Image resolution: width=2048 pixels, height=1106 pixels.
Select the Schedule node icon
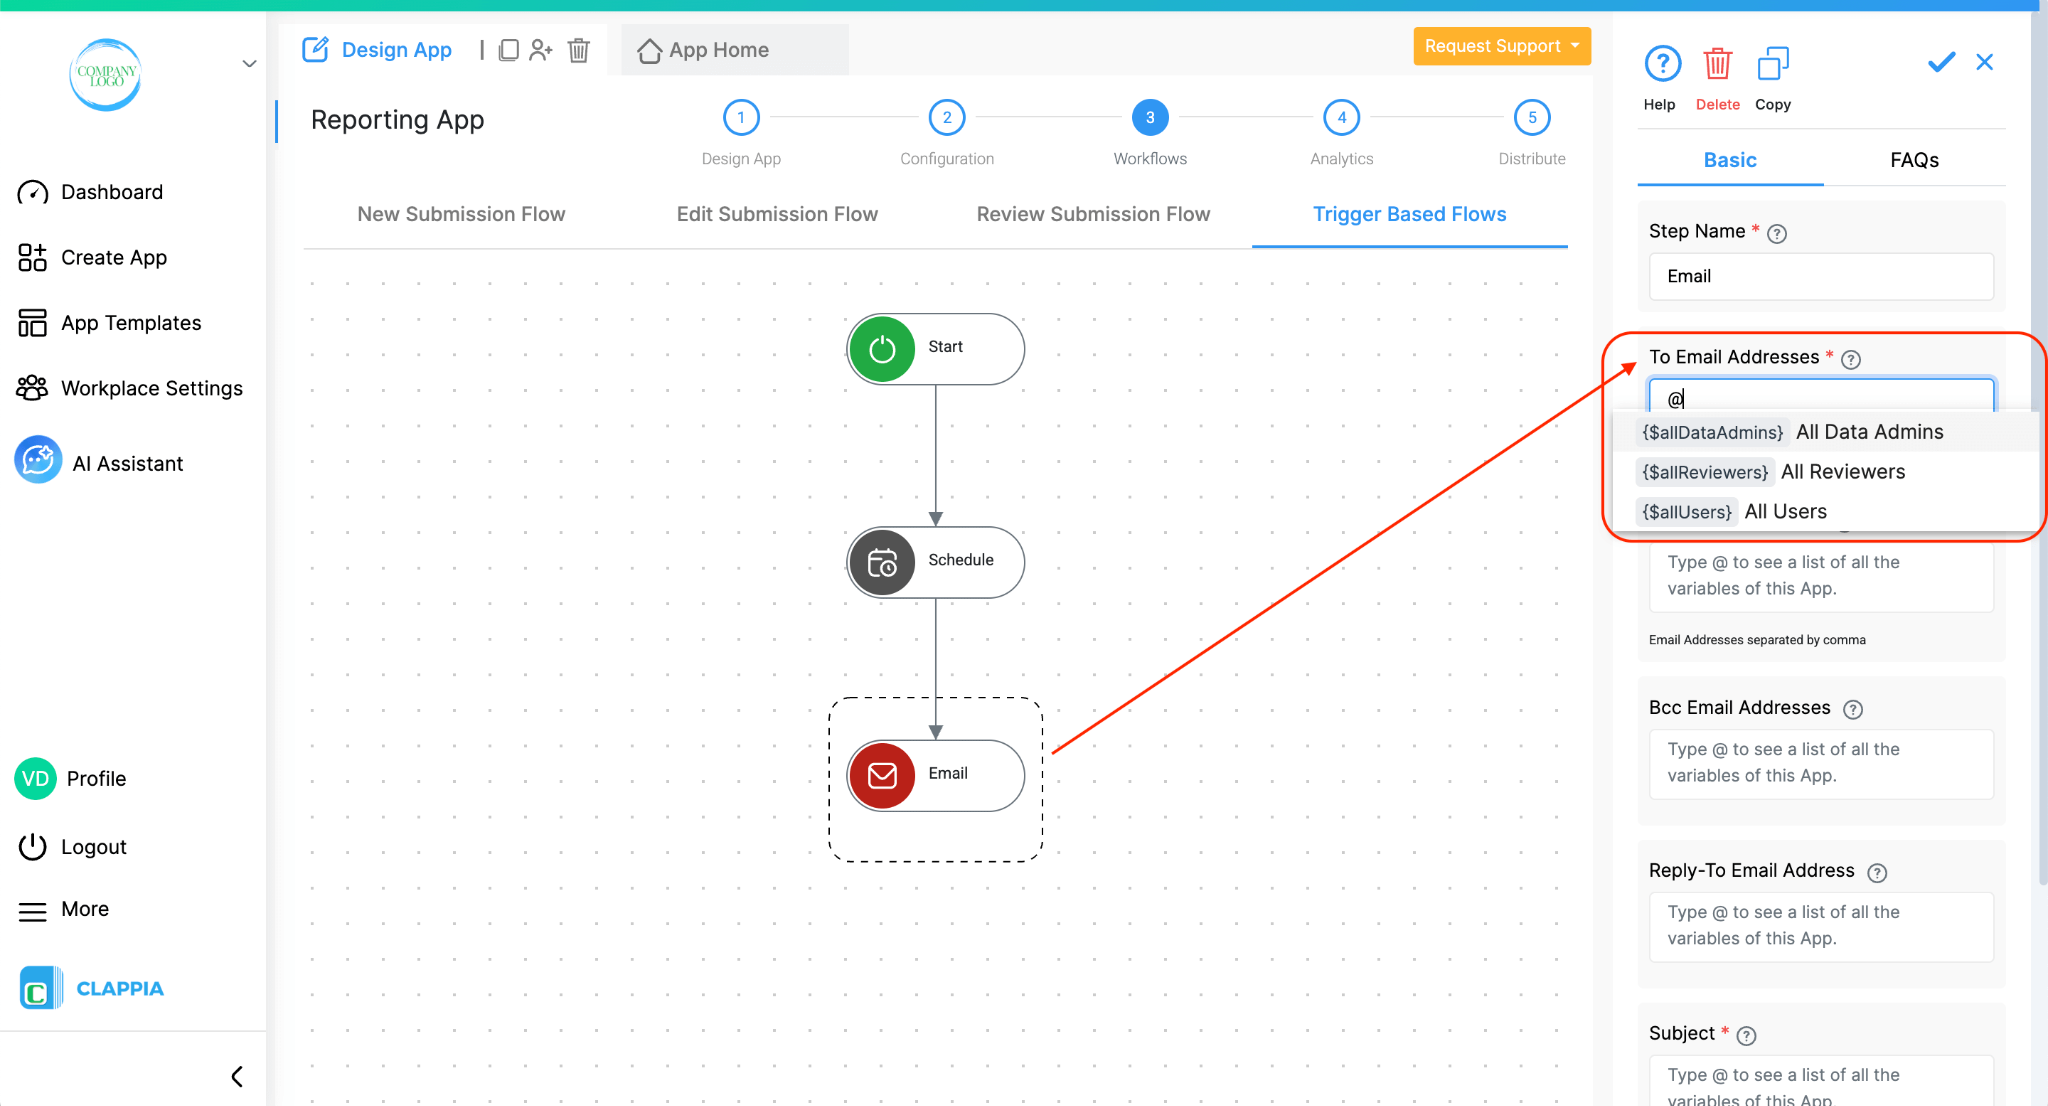click(x=882, y=562)
